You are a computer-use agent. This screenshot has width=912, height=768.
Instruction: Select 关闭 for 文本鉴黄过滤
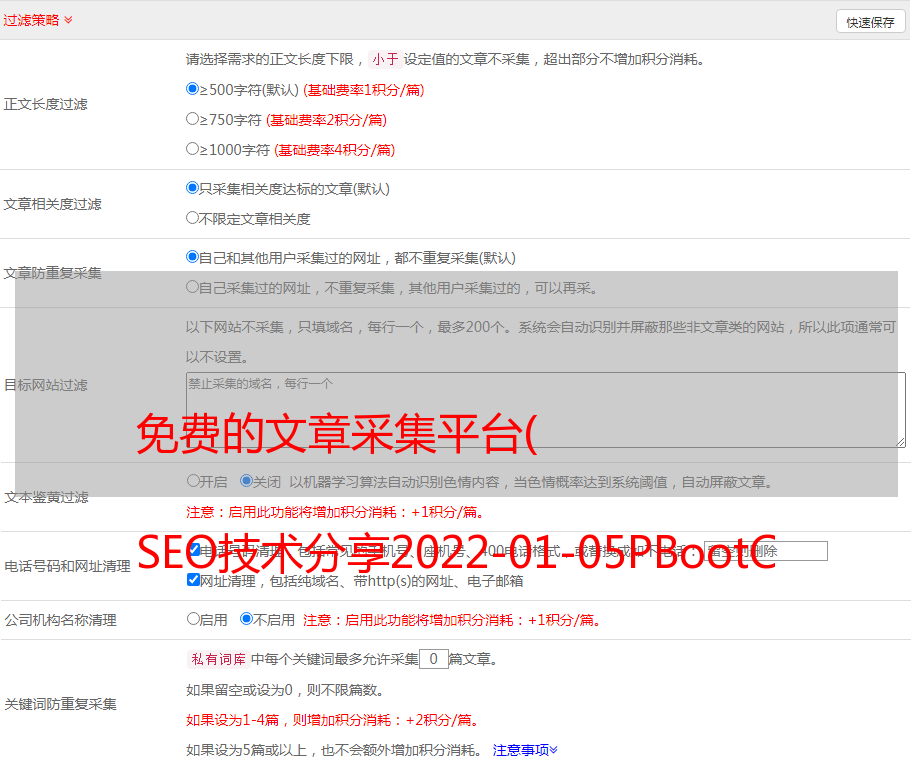coord(247,481)
